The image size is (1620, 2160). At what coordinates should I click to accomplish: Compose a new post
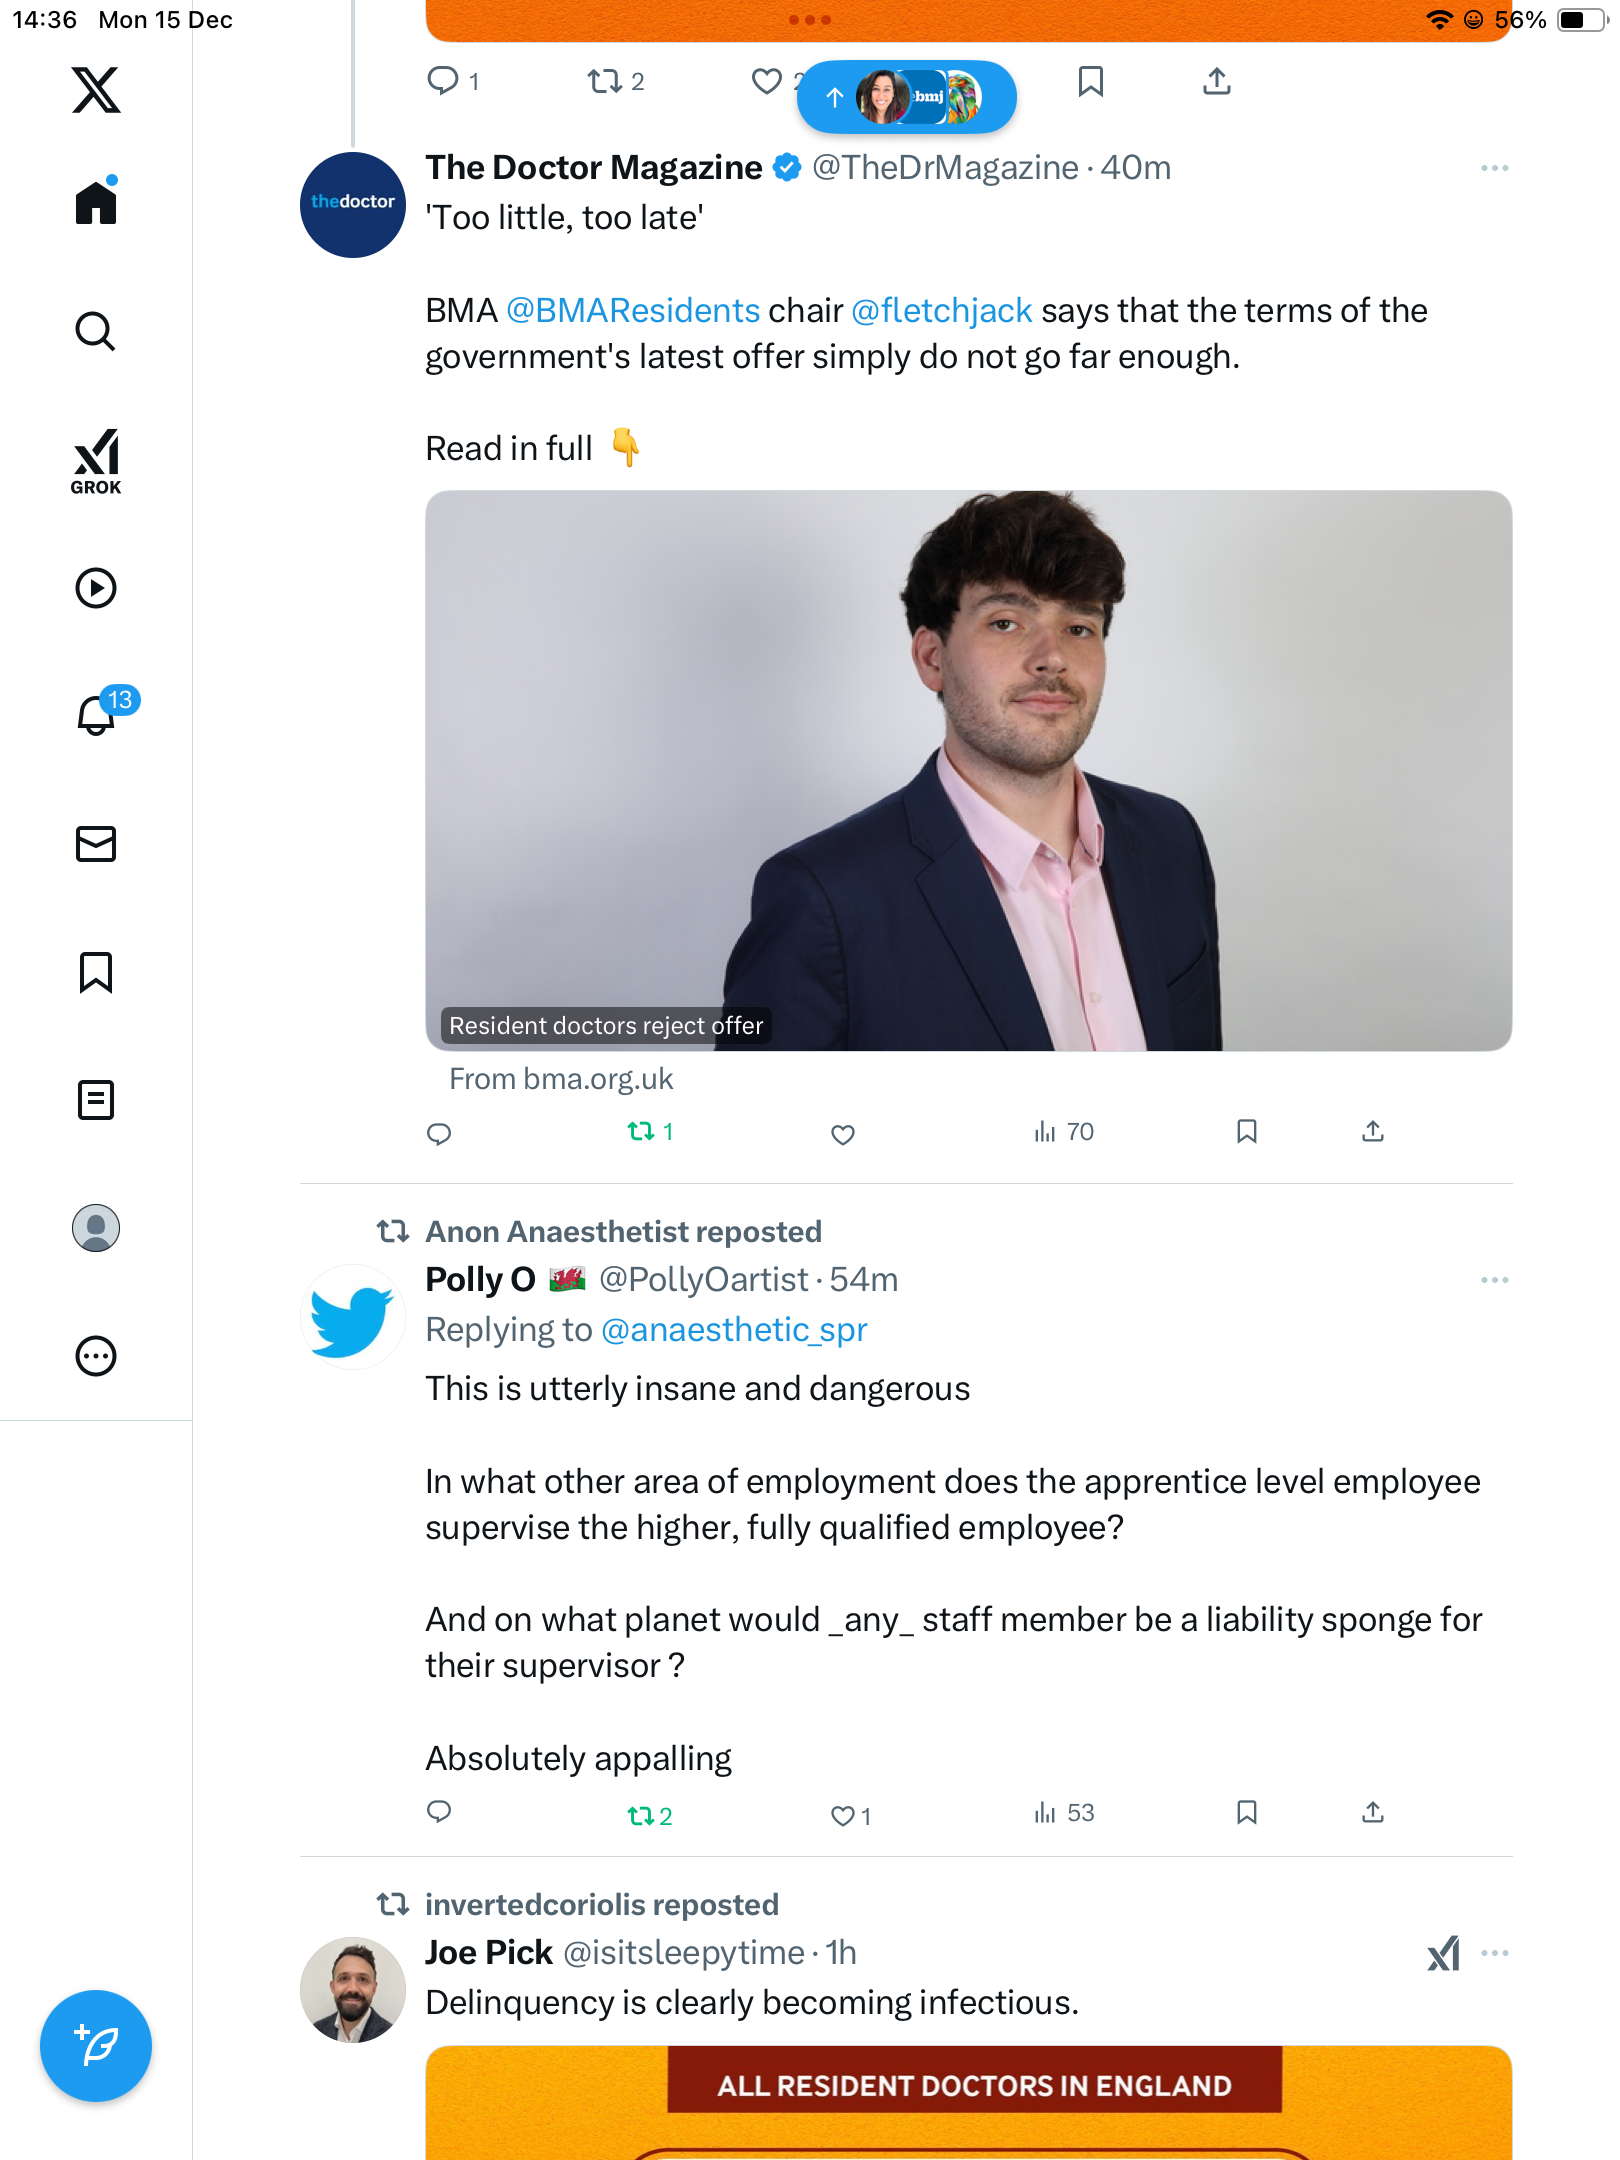(x=96, y=2046)
